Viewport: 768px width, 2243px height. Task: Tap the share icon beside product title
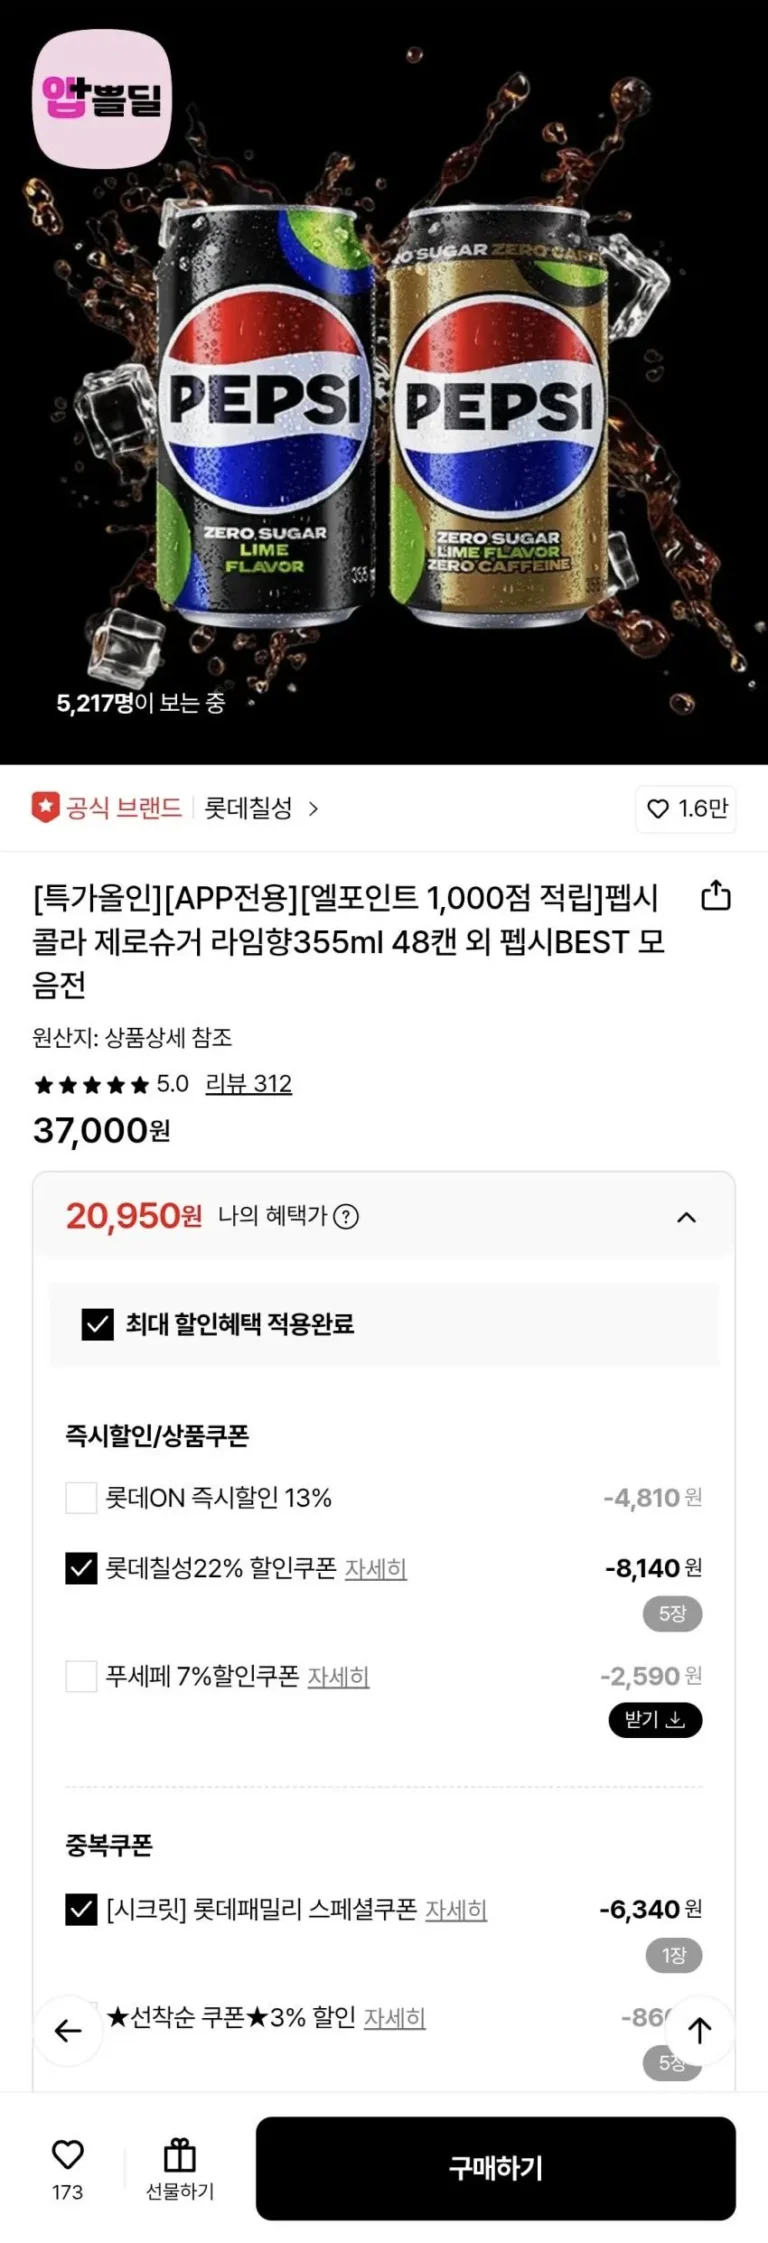point(715,896)
